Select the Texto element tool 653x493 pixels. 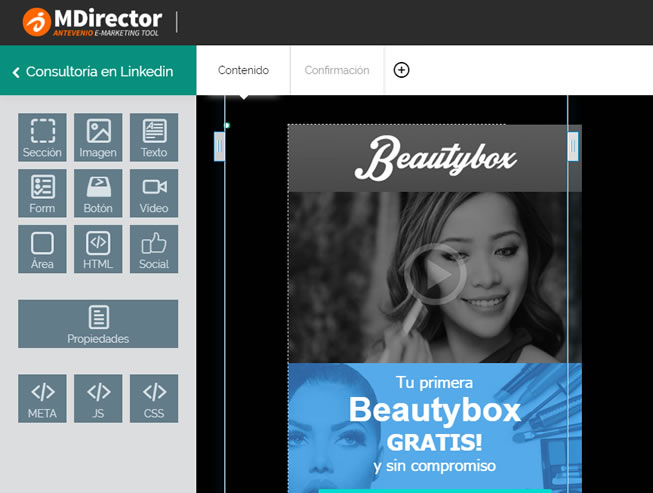(154, 137)
